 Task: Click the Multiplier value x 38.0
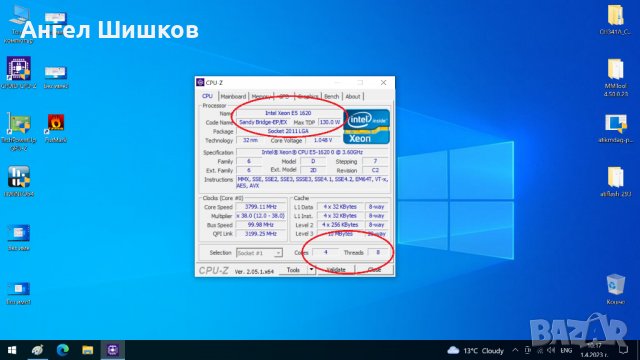[x=260, y=216]
